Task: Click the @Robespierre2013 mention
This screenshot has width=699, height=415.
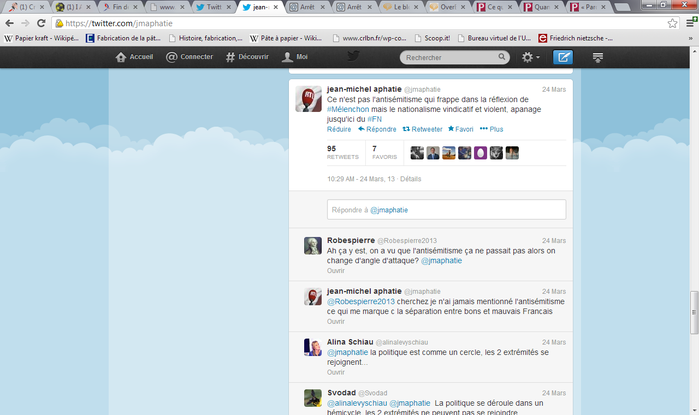Action: pos(361,301)
